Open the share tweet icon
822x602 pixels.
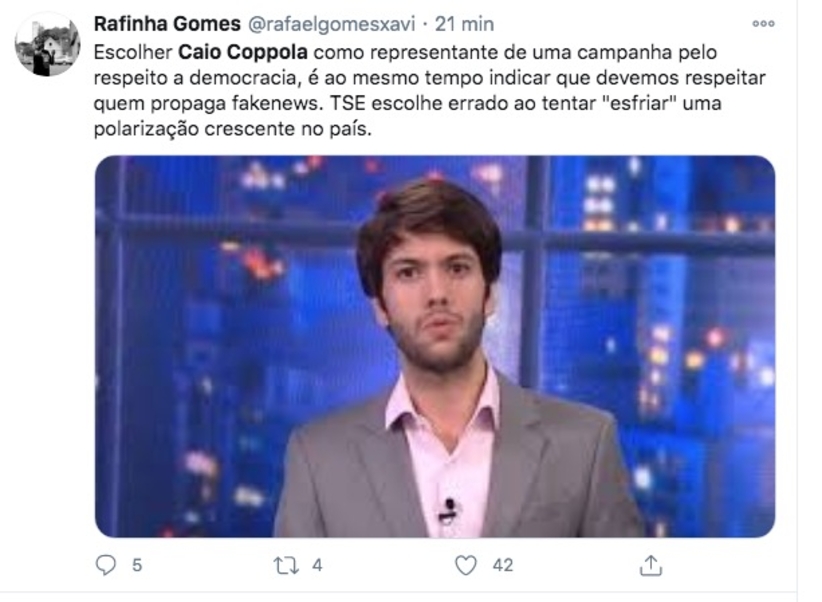[x=651, y=565]
